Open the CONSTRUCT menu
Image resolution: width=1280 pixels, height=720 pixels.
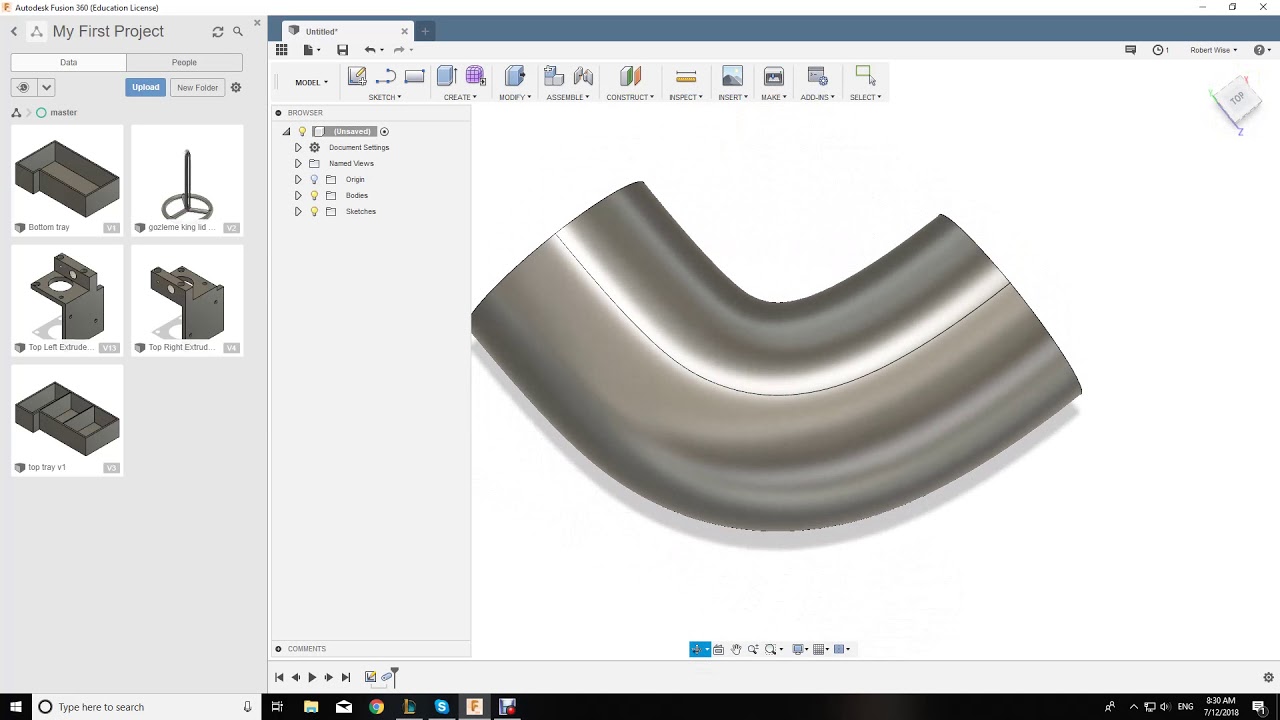point(630,97)
